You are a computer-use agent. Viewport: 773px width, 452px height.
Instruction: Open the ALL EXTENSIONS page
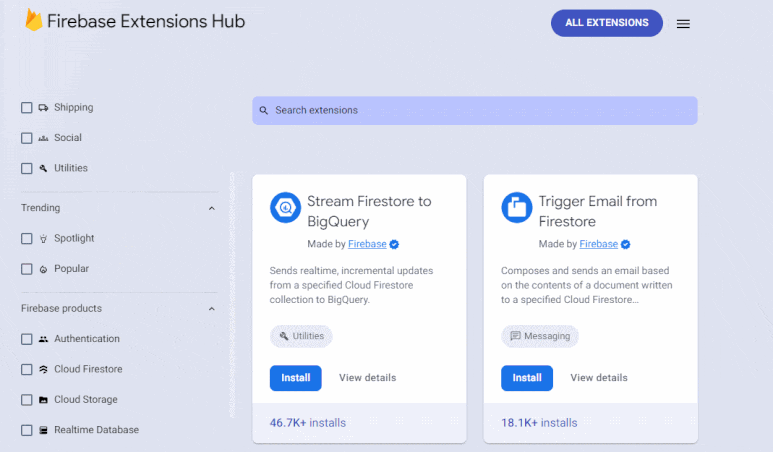click(x=606, y=23)
